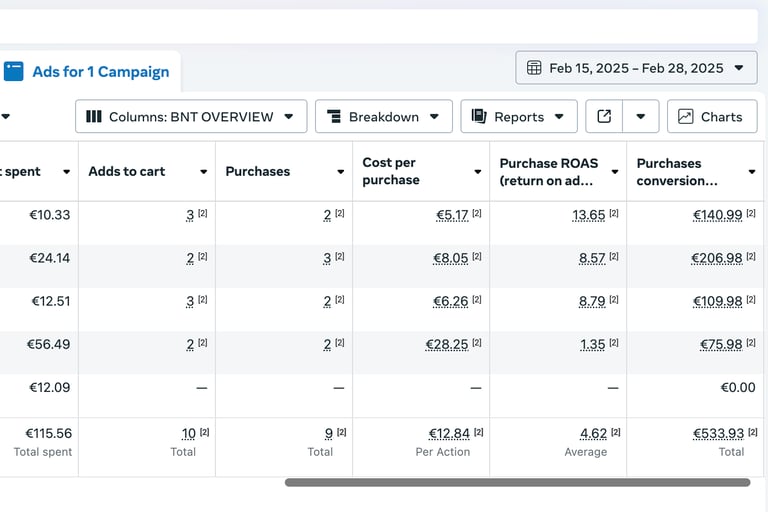Viewport: 768px width, 512px height.
Task: Open Cost per purchase column menu
Action: [x=478, y=171]
